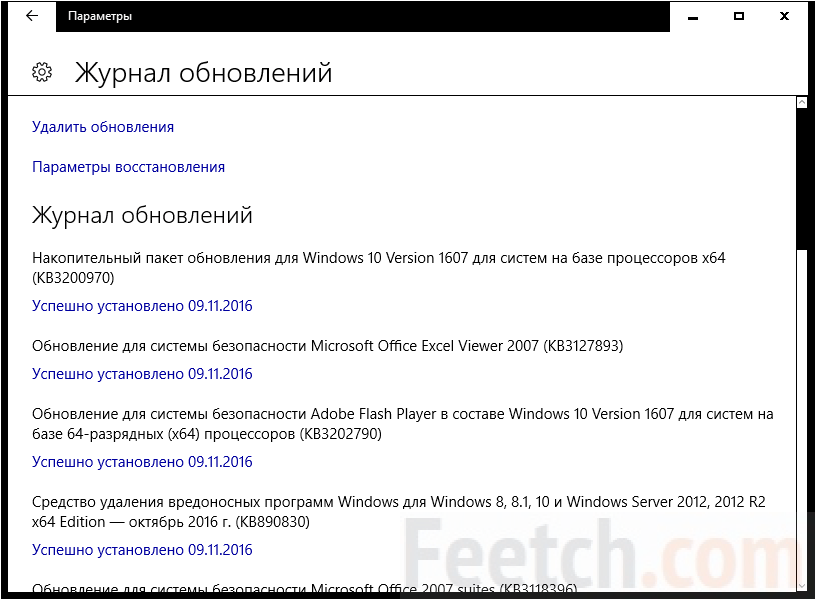Close the Параметры window
Image resolution: width=816 pixels, height=600 pixels.
784,16
